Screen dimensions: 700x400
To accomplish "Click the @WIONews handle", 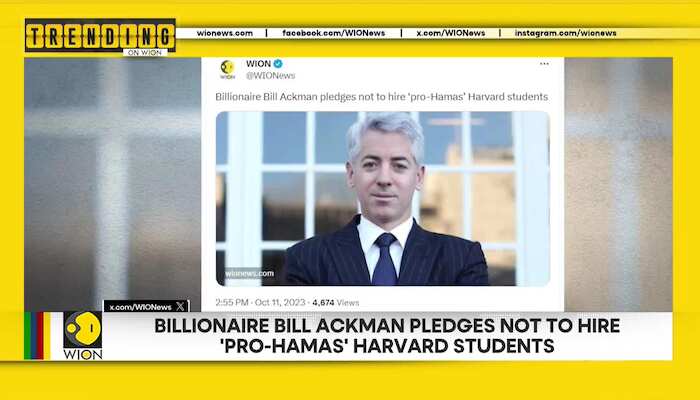I will click(270, 76).
